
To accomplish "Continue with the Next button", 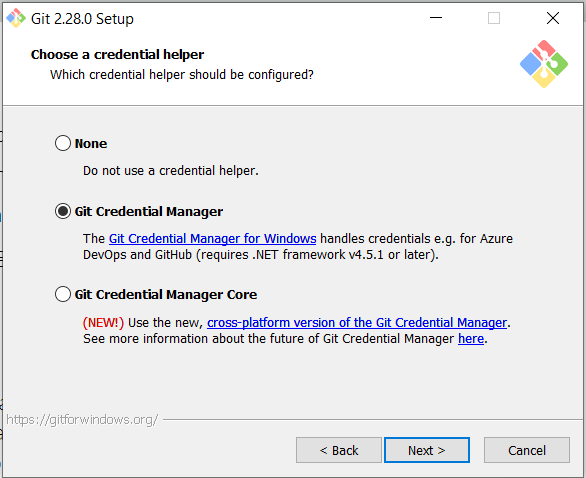I will pyautogui.click(x=427, y=450).
